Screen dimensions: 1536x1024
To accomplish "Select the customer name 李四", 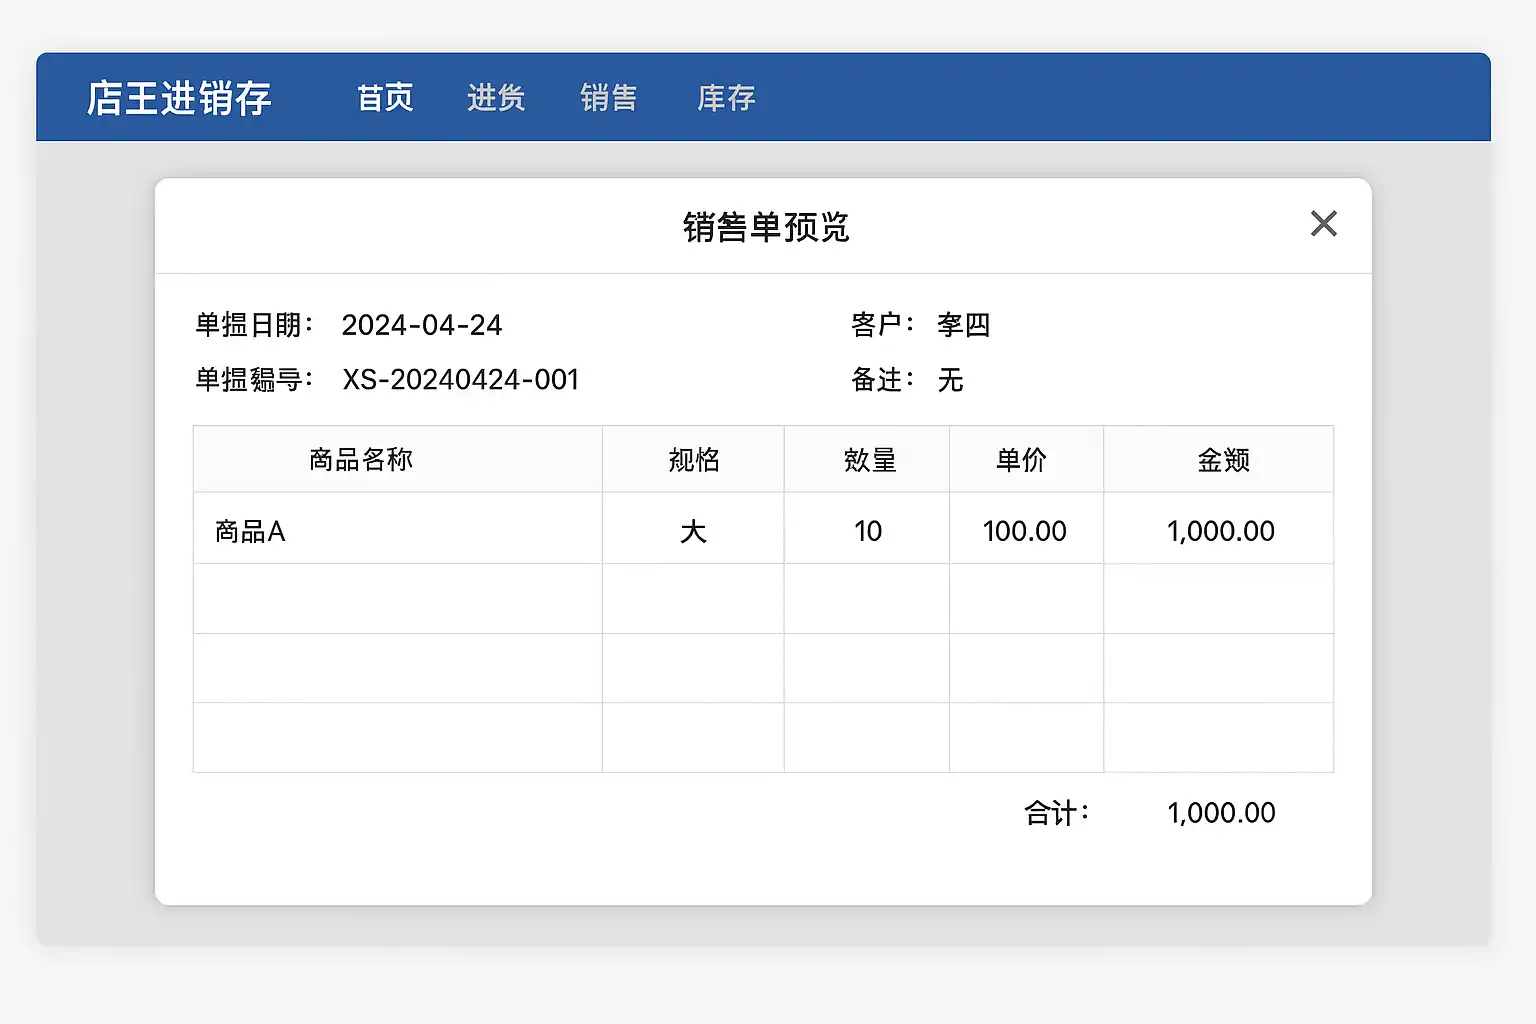I will 963,325.
